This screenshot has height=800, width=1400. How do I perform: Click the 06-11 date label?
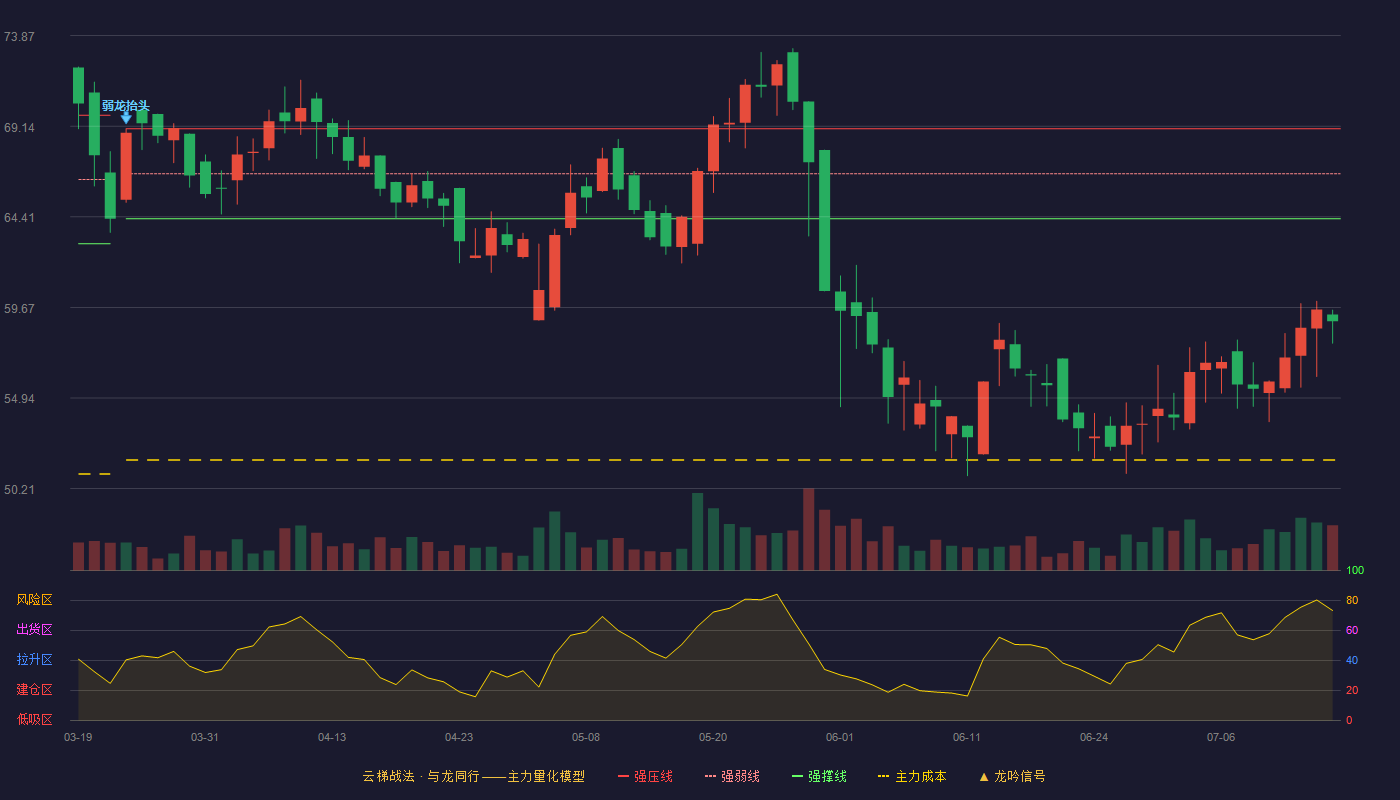pyautogui.click(x=967, y=737)
